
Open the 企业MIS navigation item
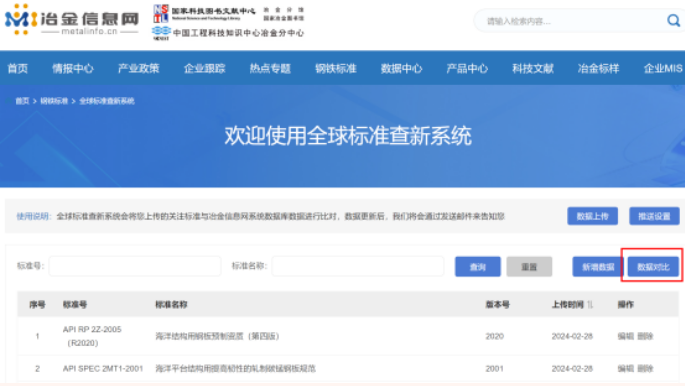click(663, 68)
